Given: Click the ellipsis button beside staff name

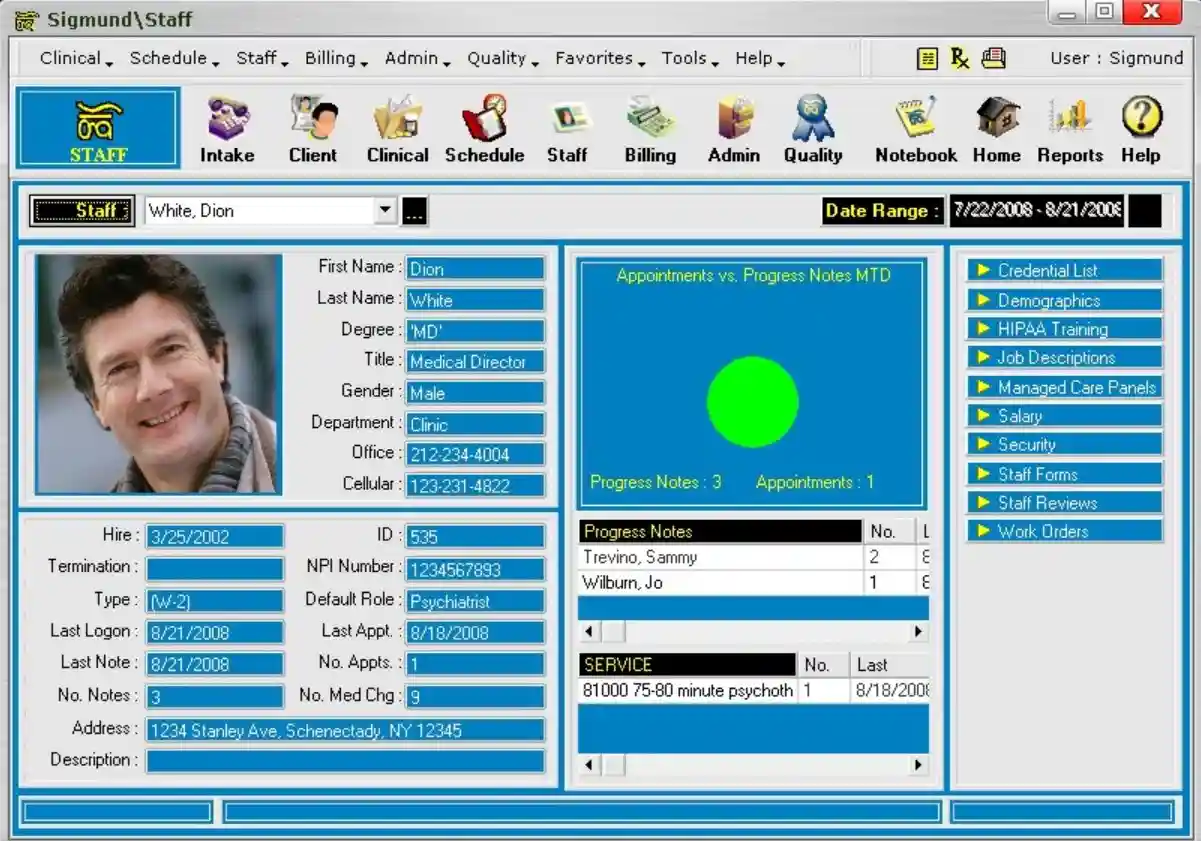Looking at the screenshot, I should coord(414,212).
